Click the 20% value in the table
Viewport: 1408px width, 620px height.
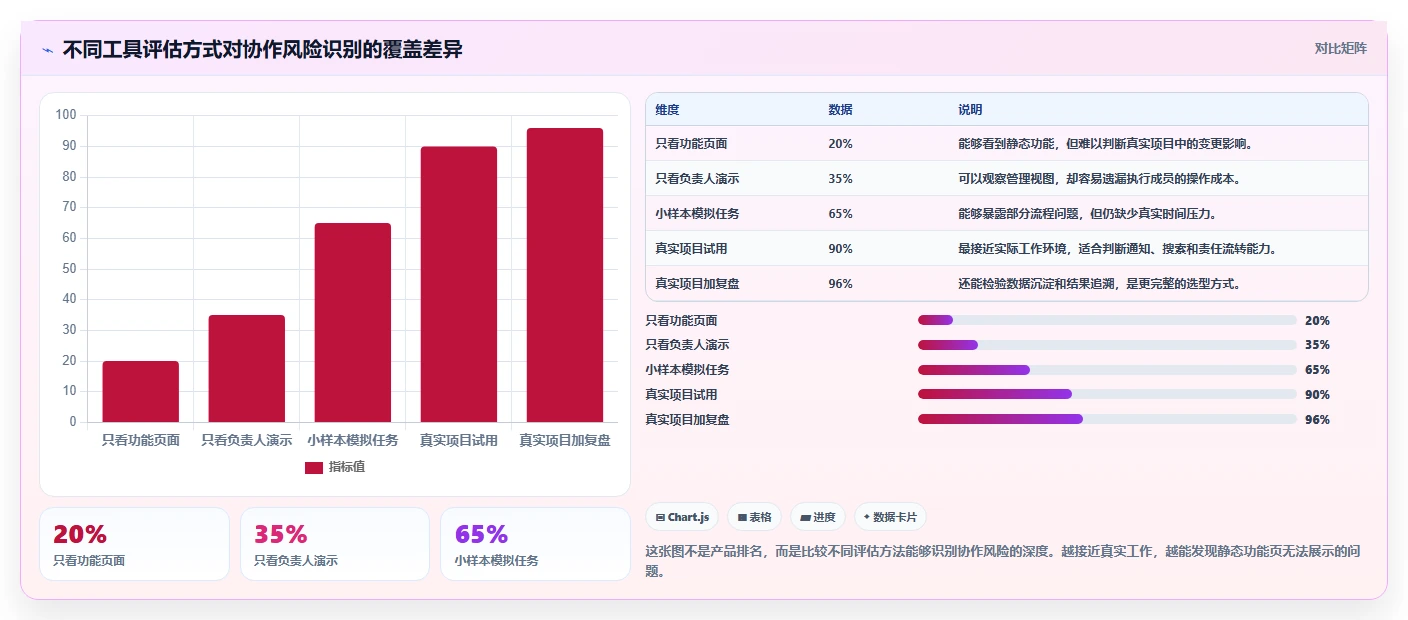[x=840, y=144]
